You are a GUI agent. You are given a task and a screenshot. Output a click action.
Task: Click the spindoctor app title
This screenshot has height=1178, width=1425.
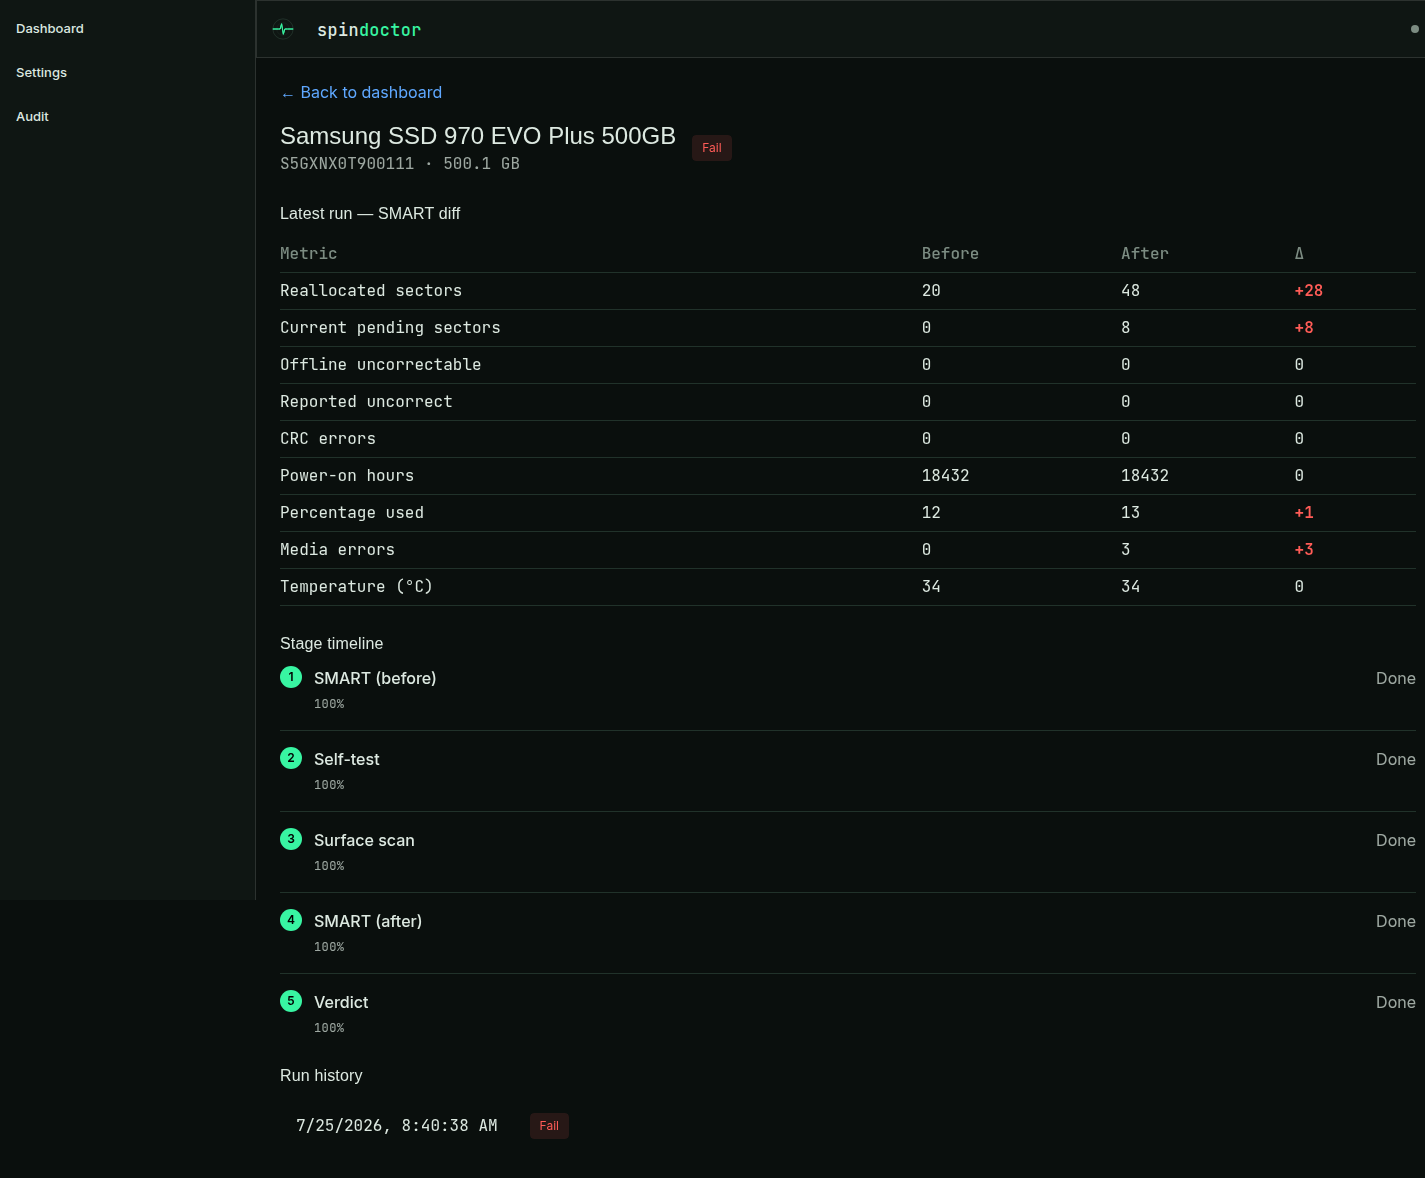click(x=369, y=30)
